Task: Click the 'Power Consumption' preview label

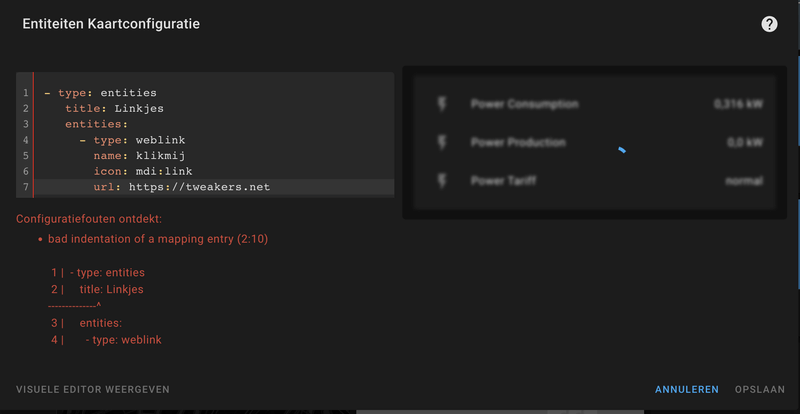Action: pos(524,104)
